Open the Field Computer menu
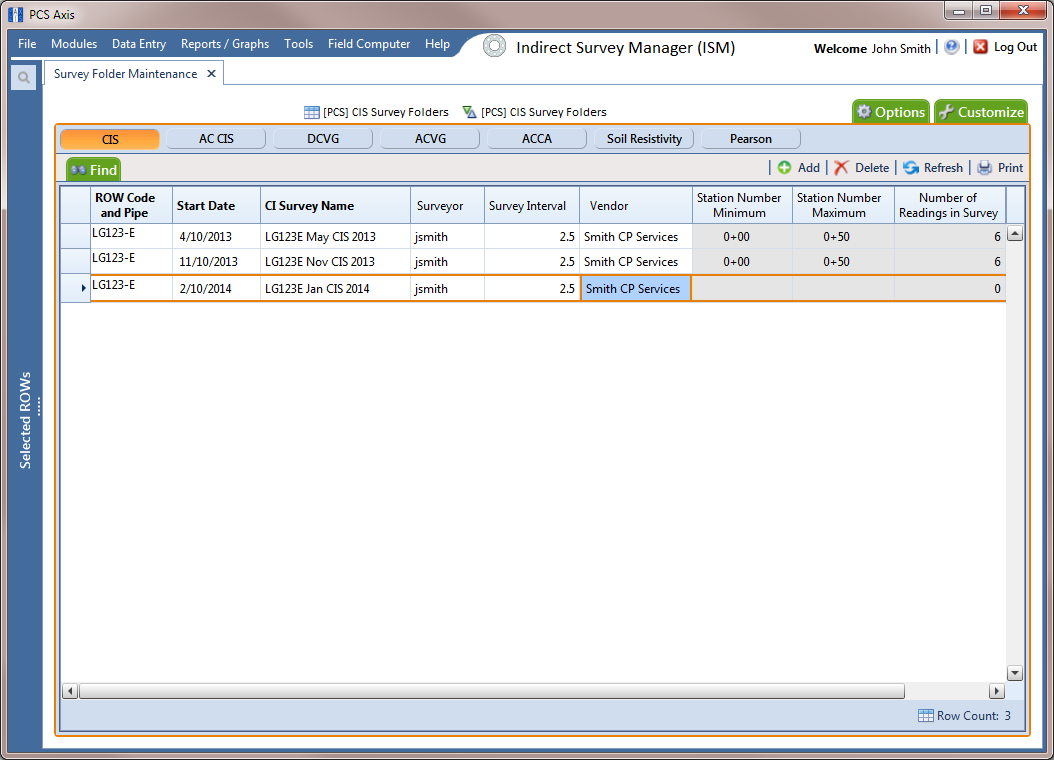The height and width of the screenshot is (760, 1054). (x=369, y=44)
